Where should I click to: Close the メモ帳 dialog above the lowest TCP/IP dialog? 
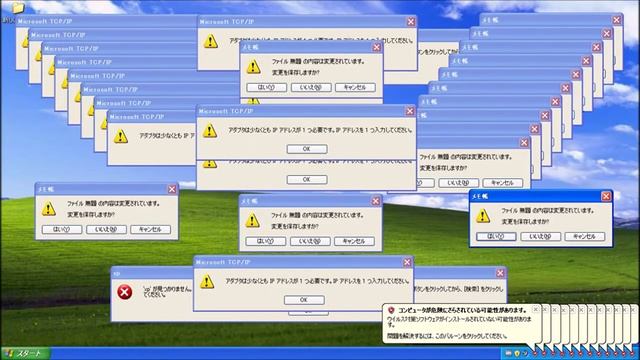(376, 201)
